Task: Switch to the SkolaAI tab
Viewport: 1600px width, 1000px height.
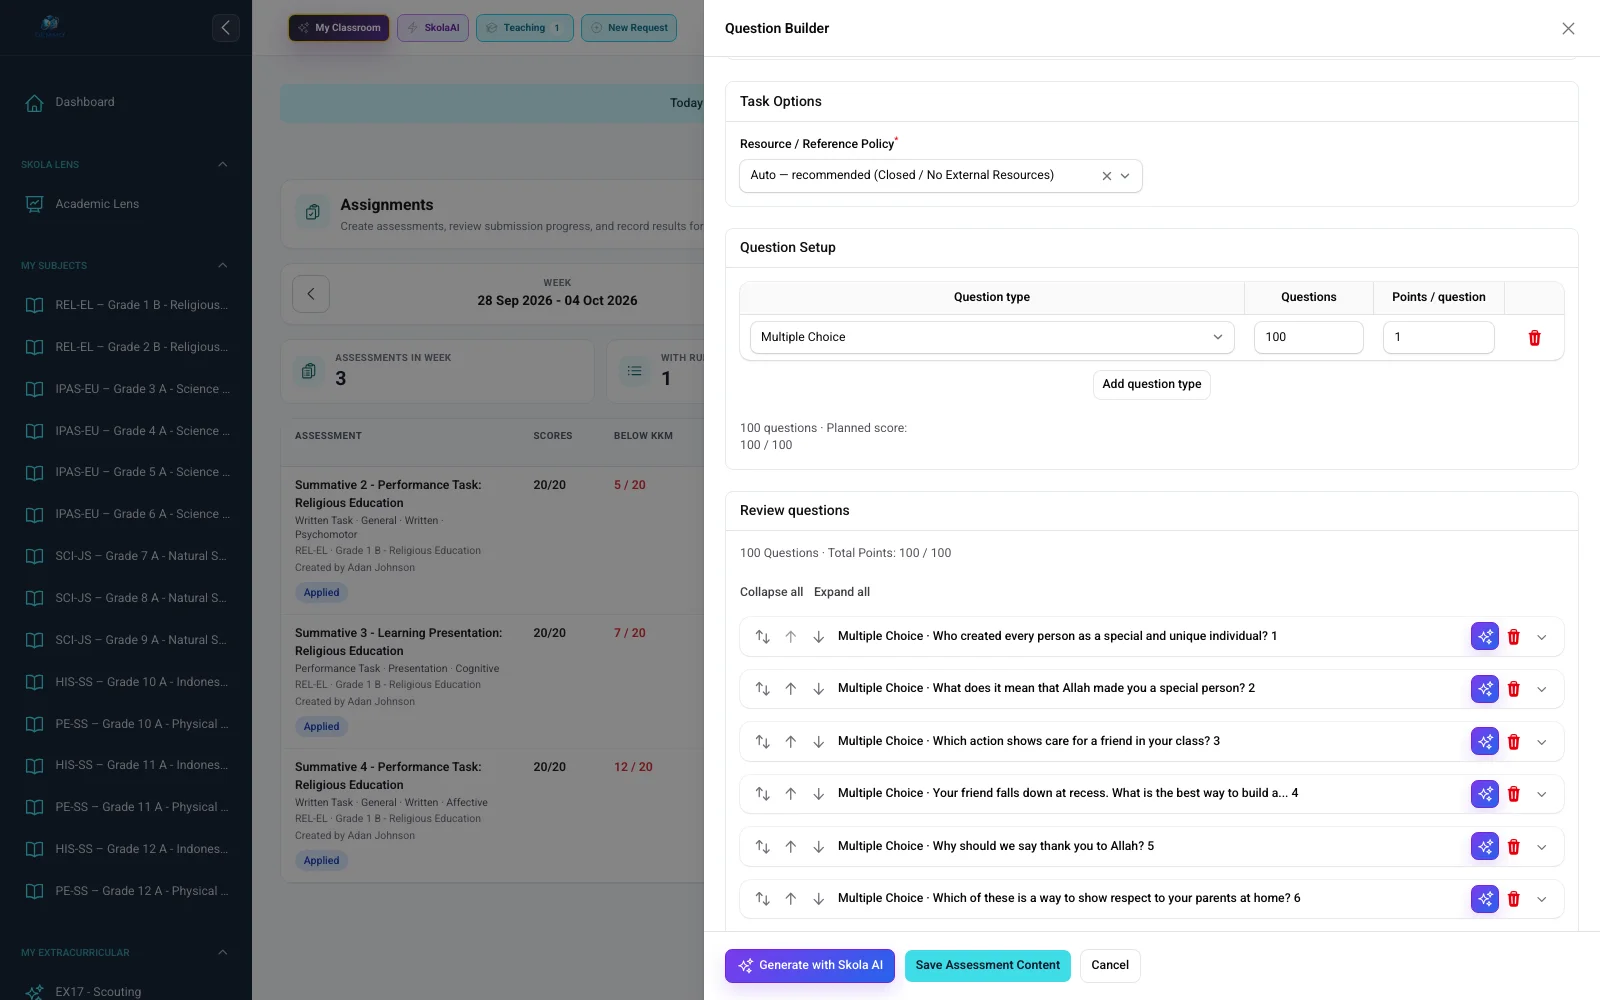Action: (x=433, y=28)
